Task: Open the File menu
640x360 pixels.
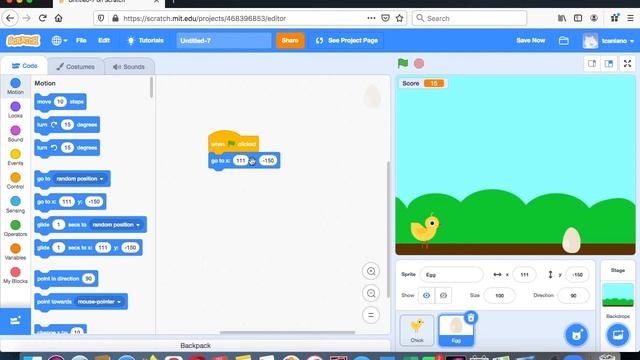Action: tap(81, 40)
